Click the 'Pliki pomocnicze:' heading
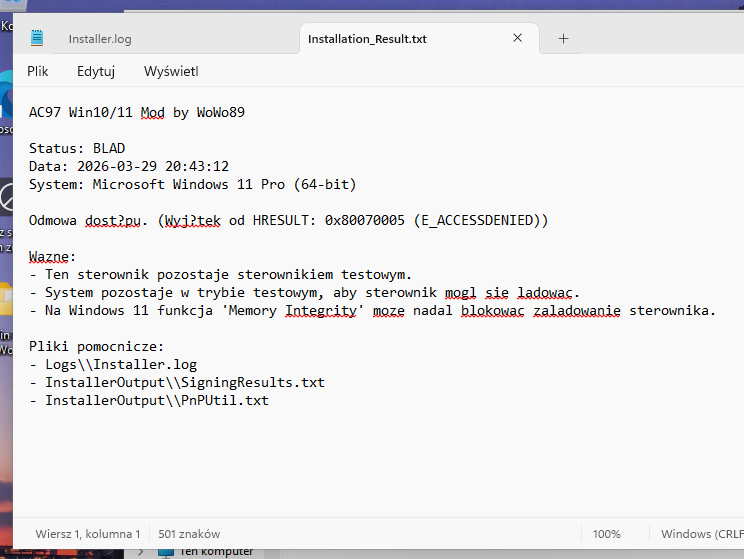The height and width of the screenshot is (559, 744). click(96, 347)
